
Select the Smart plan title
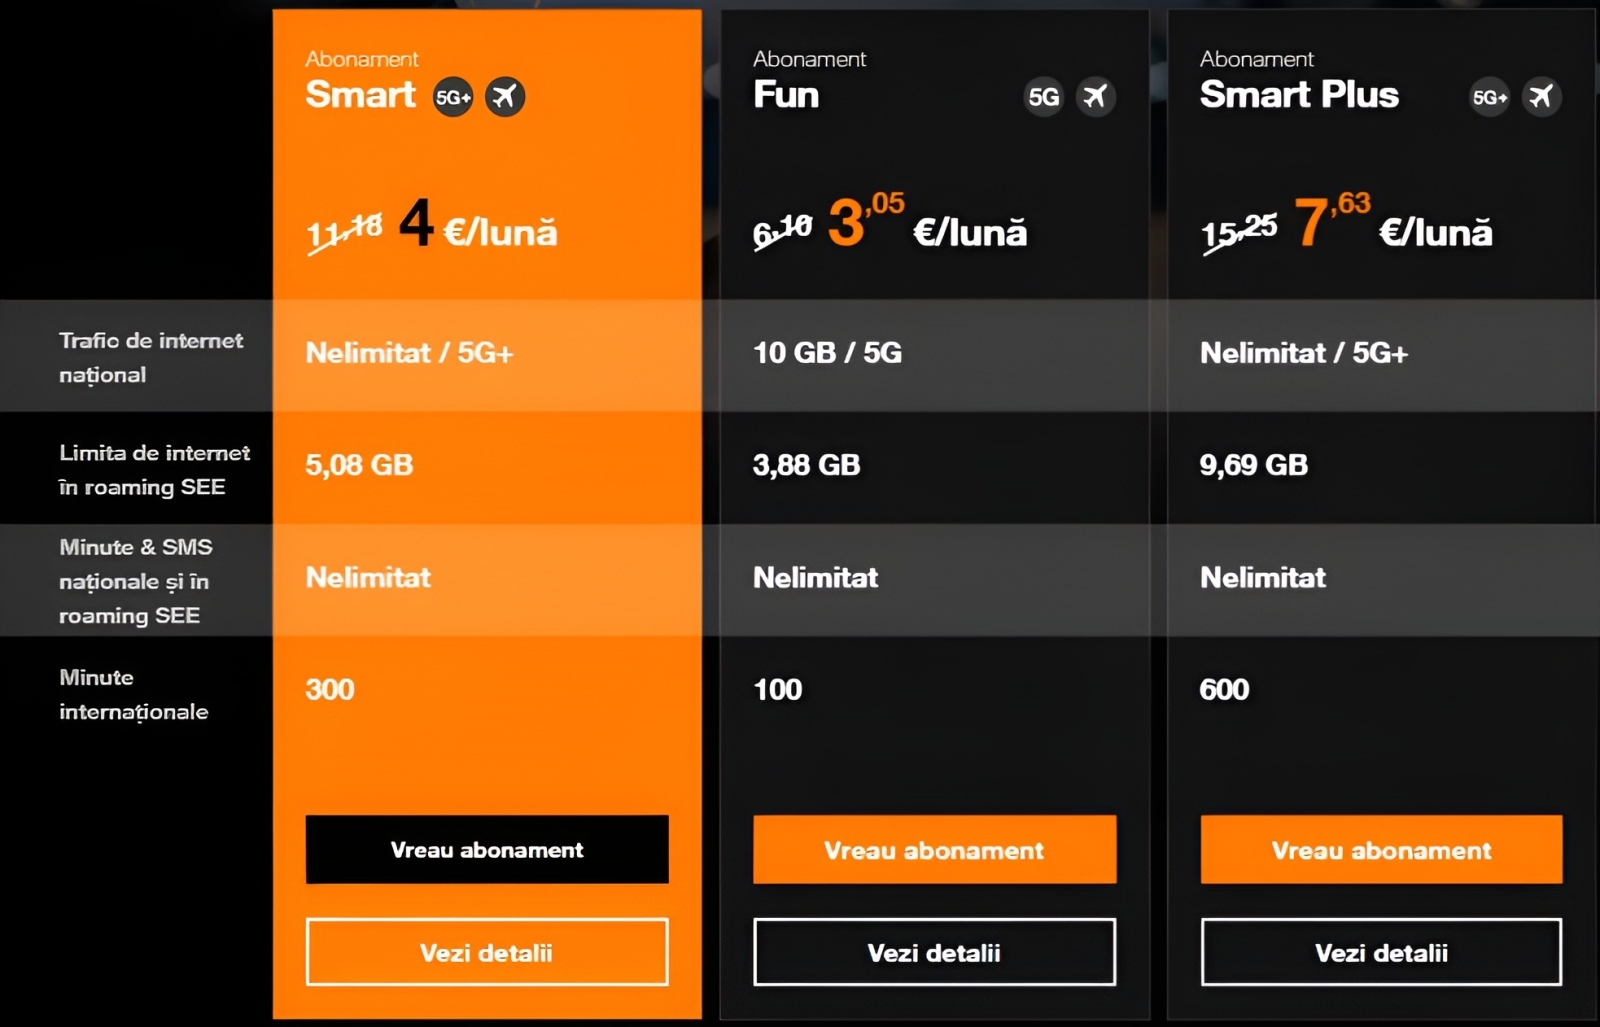(360, 94)
